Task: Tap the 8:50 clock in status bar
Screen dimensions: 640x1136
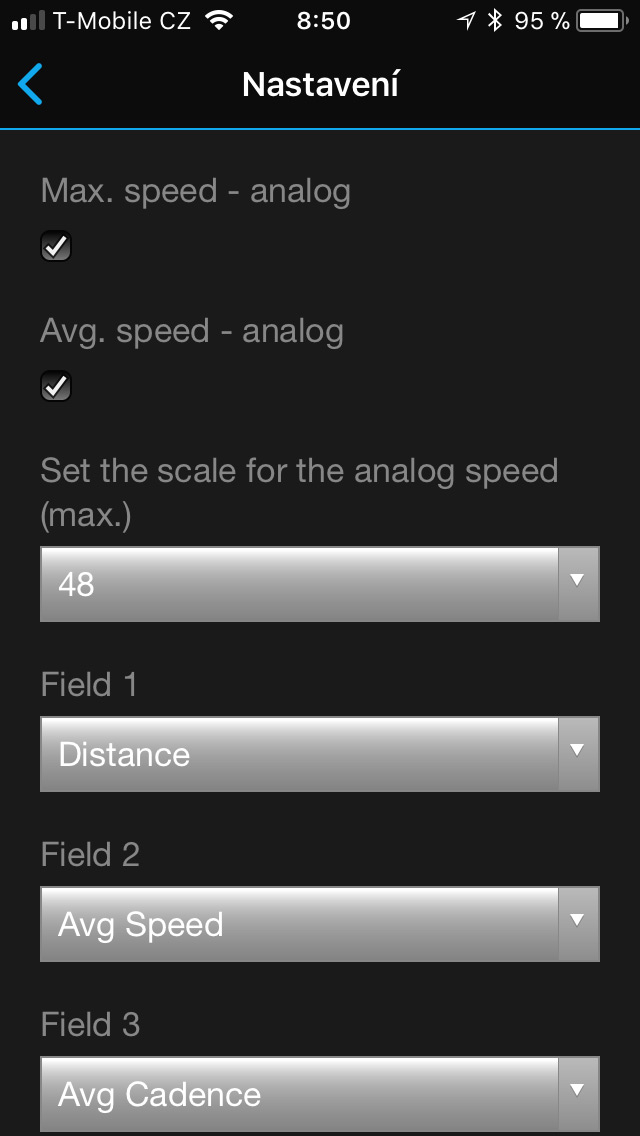Action: (323, 21)
